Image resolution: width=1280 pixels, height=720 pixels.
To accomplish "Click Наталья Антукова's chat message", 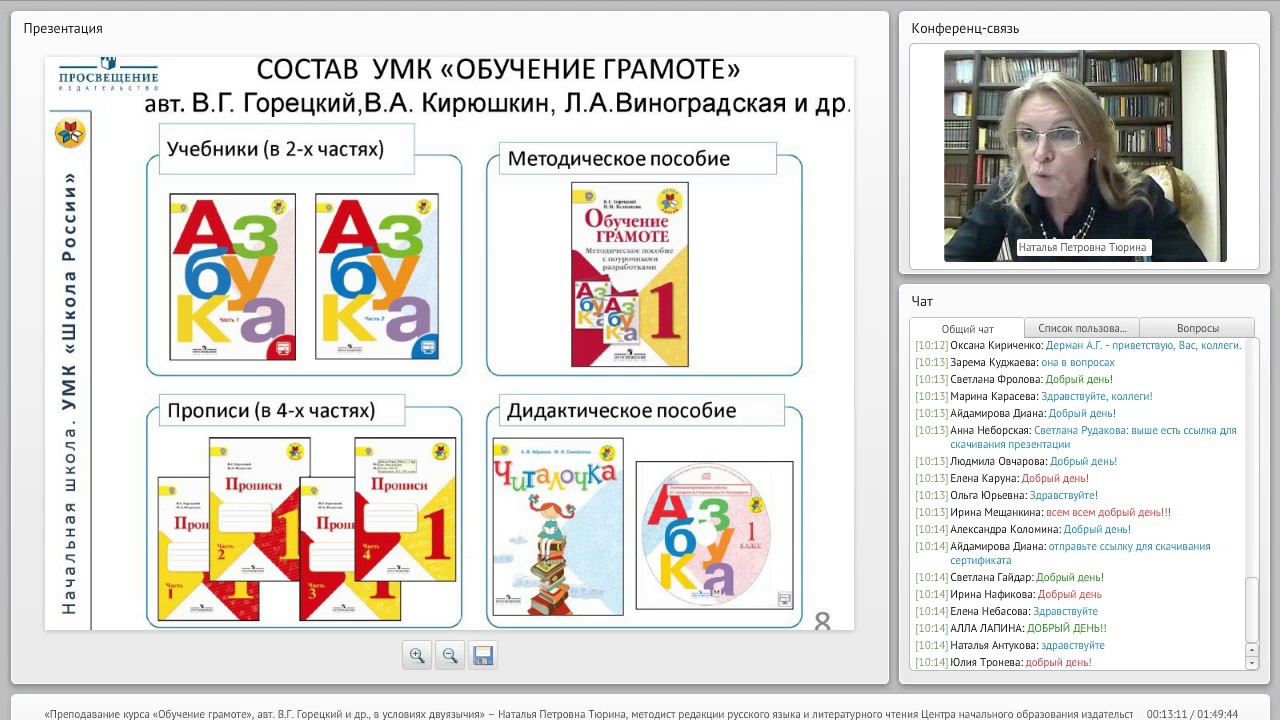I will (x=1009, y=645).
